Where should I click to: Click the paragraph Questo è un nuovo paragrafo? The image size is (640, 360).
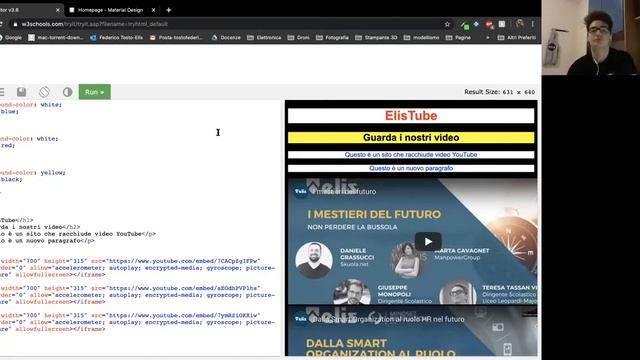(411, 168)
